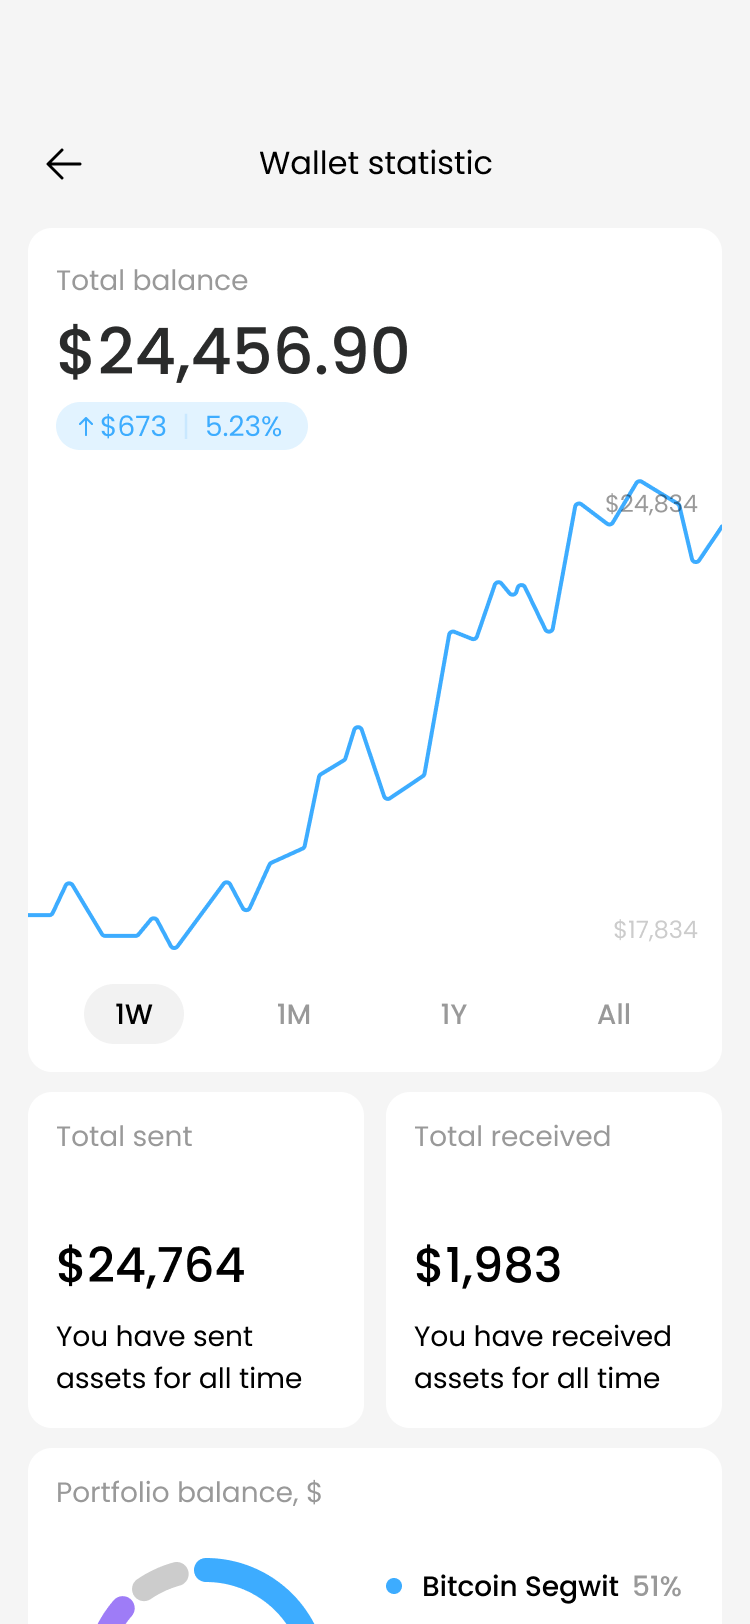Image resolution: width=750 pixels, height=1624 pixels.
Task: Click the $24,456.90 total balance amount
Action: pos(233,351)
